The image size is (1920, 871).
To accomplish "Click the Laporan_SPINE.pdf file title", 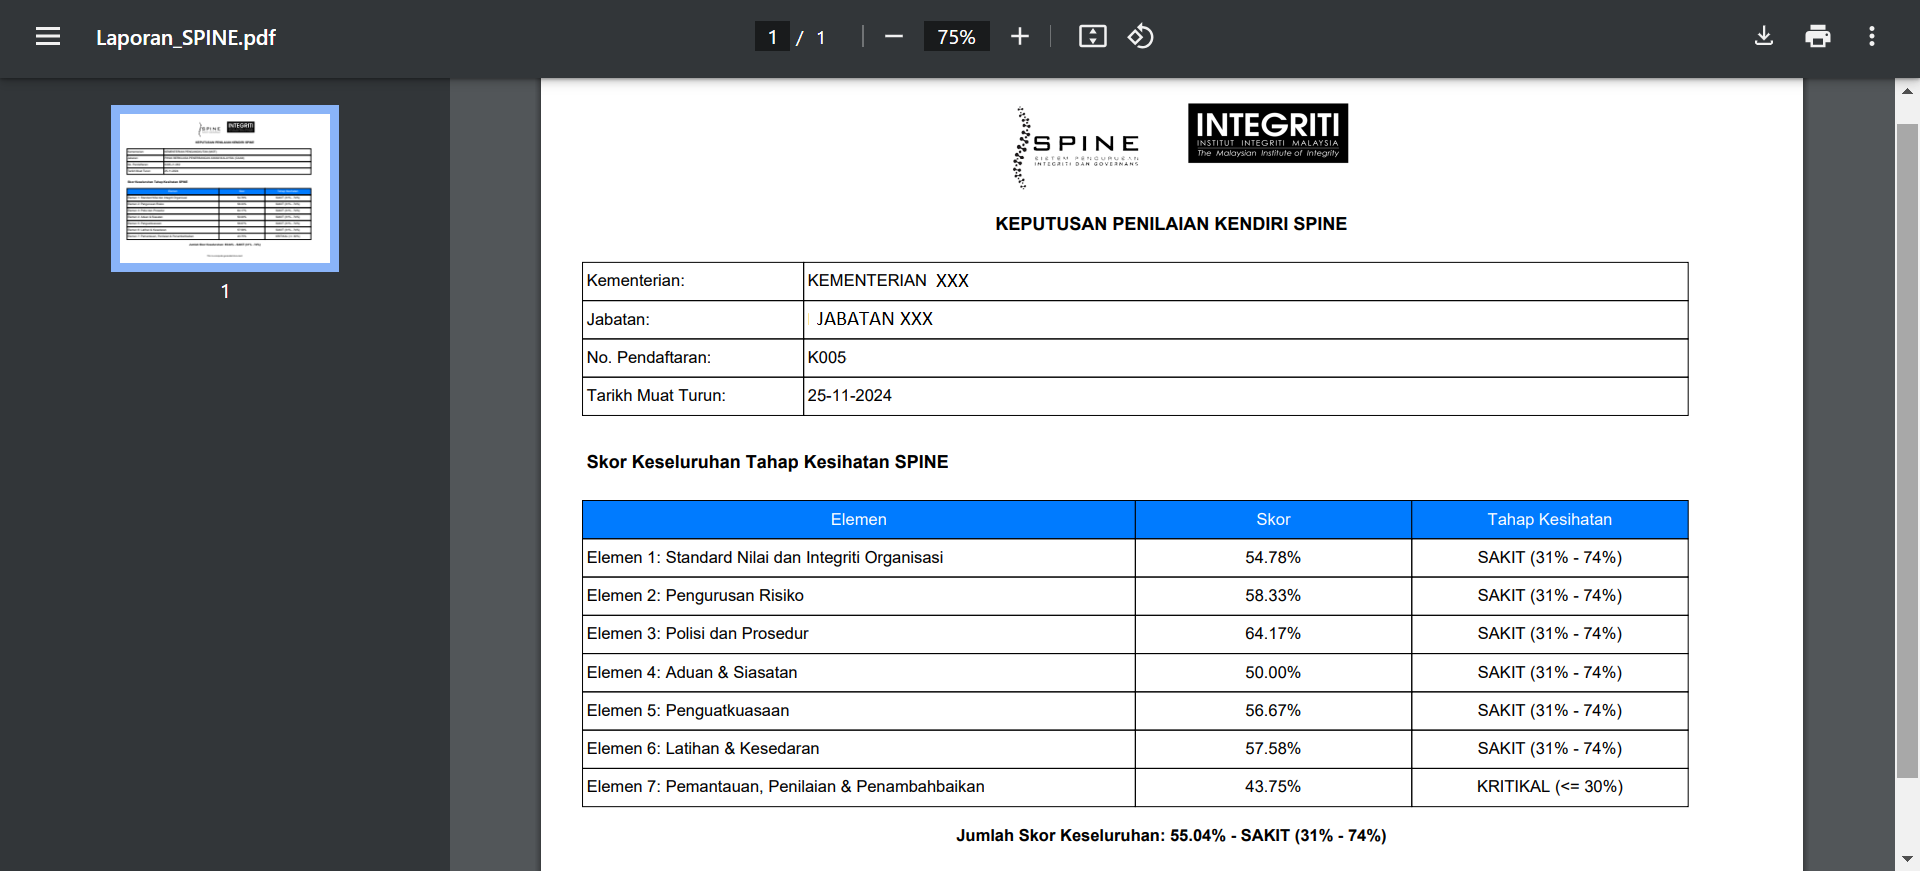I will click(x=186, y=38).
